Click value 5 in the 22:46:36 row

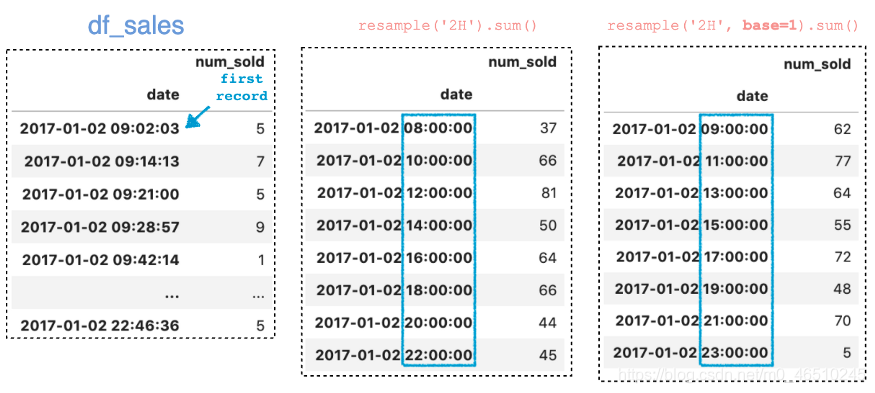(260, 325)
